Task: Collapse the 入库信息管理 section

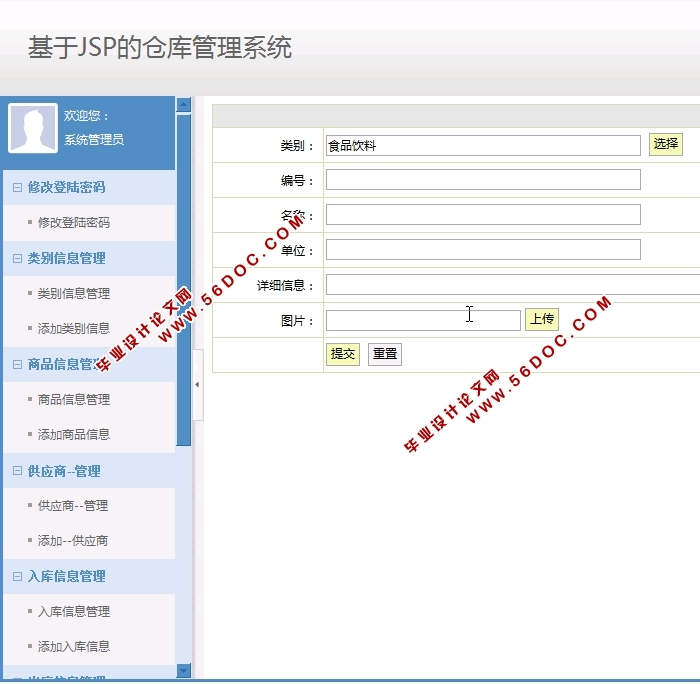Action: 17,576
